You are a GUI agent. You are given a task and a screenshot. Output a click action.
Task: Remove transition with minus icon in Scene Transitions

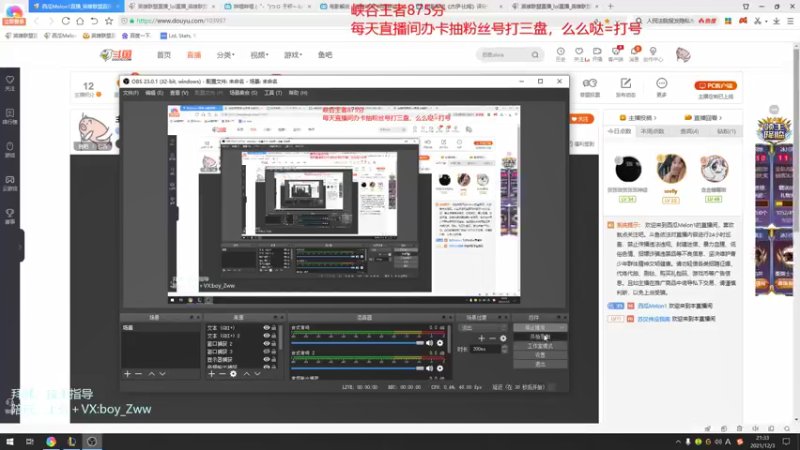492,338
